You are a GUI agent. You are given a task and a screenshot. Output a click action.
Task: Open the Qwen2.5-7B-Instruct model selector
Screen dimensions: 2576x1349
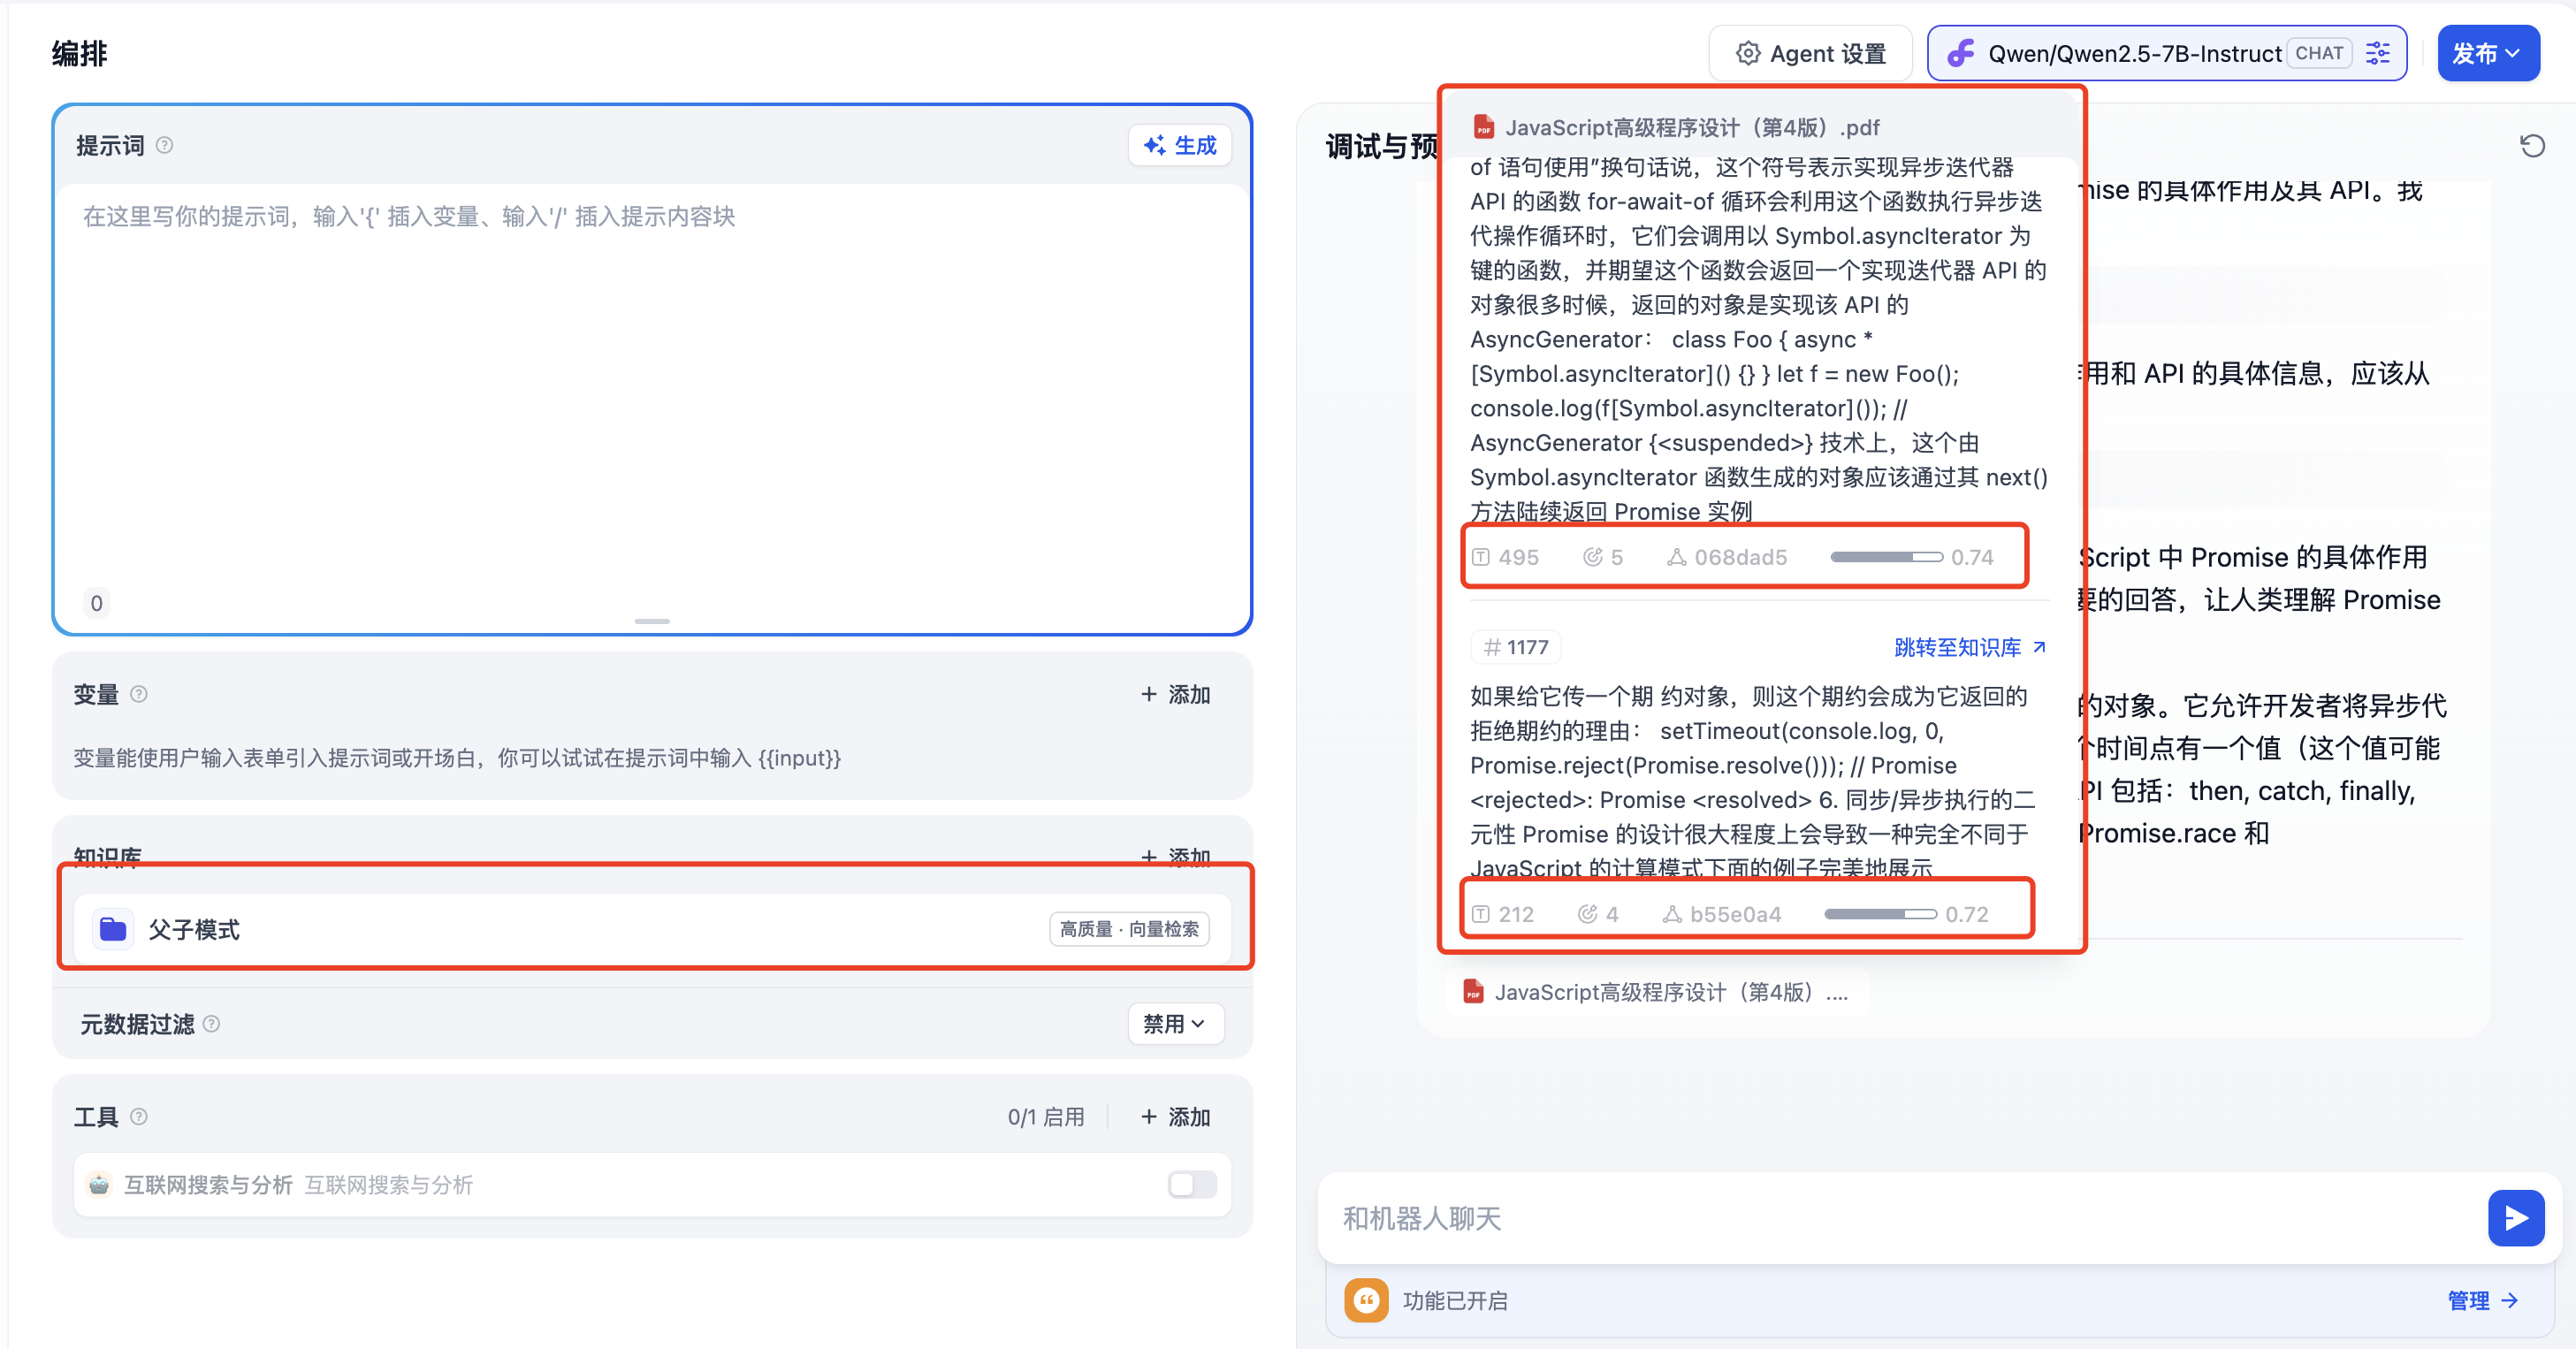coord(2133,54)
